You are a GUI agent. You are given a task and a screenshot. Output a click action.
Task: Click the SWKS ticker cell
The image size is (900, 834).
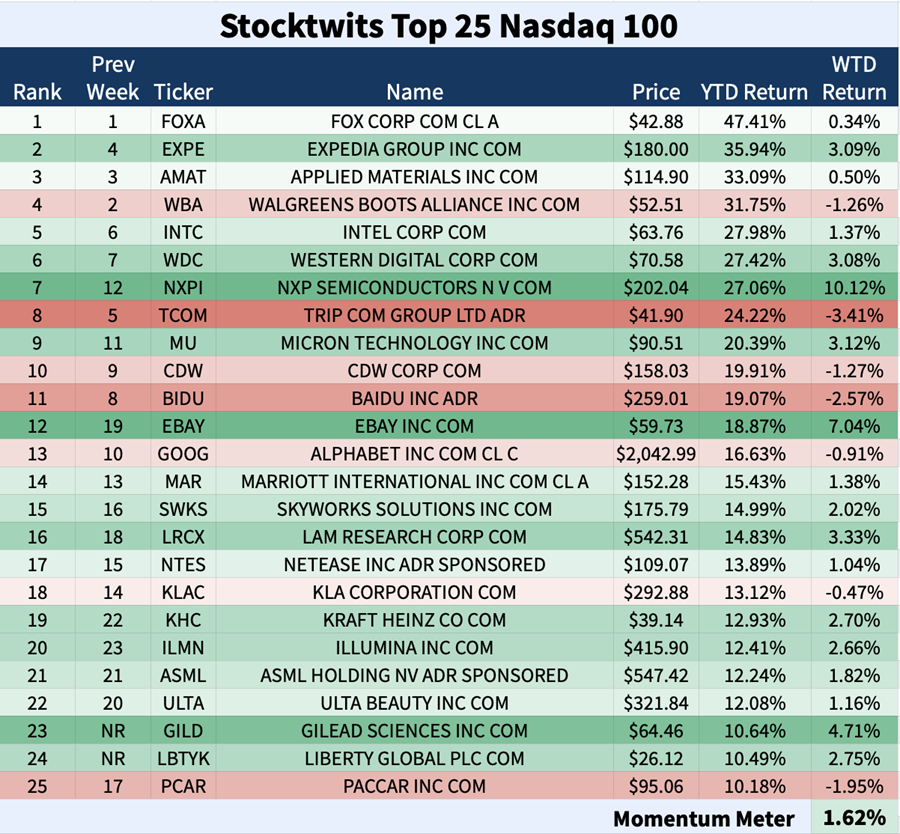click(x=183, y=509)
